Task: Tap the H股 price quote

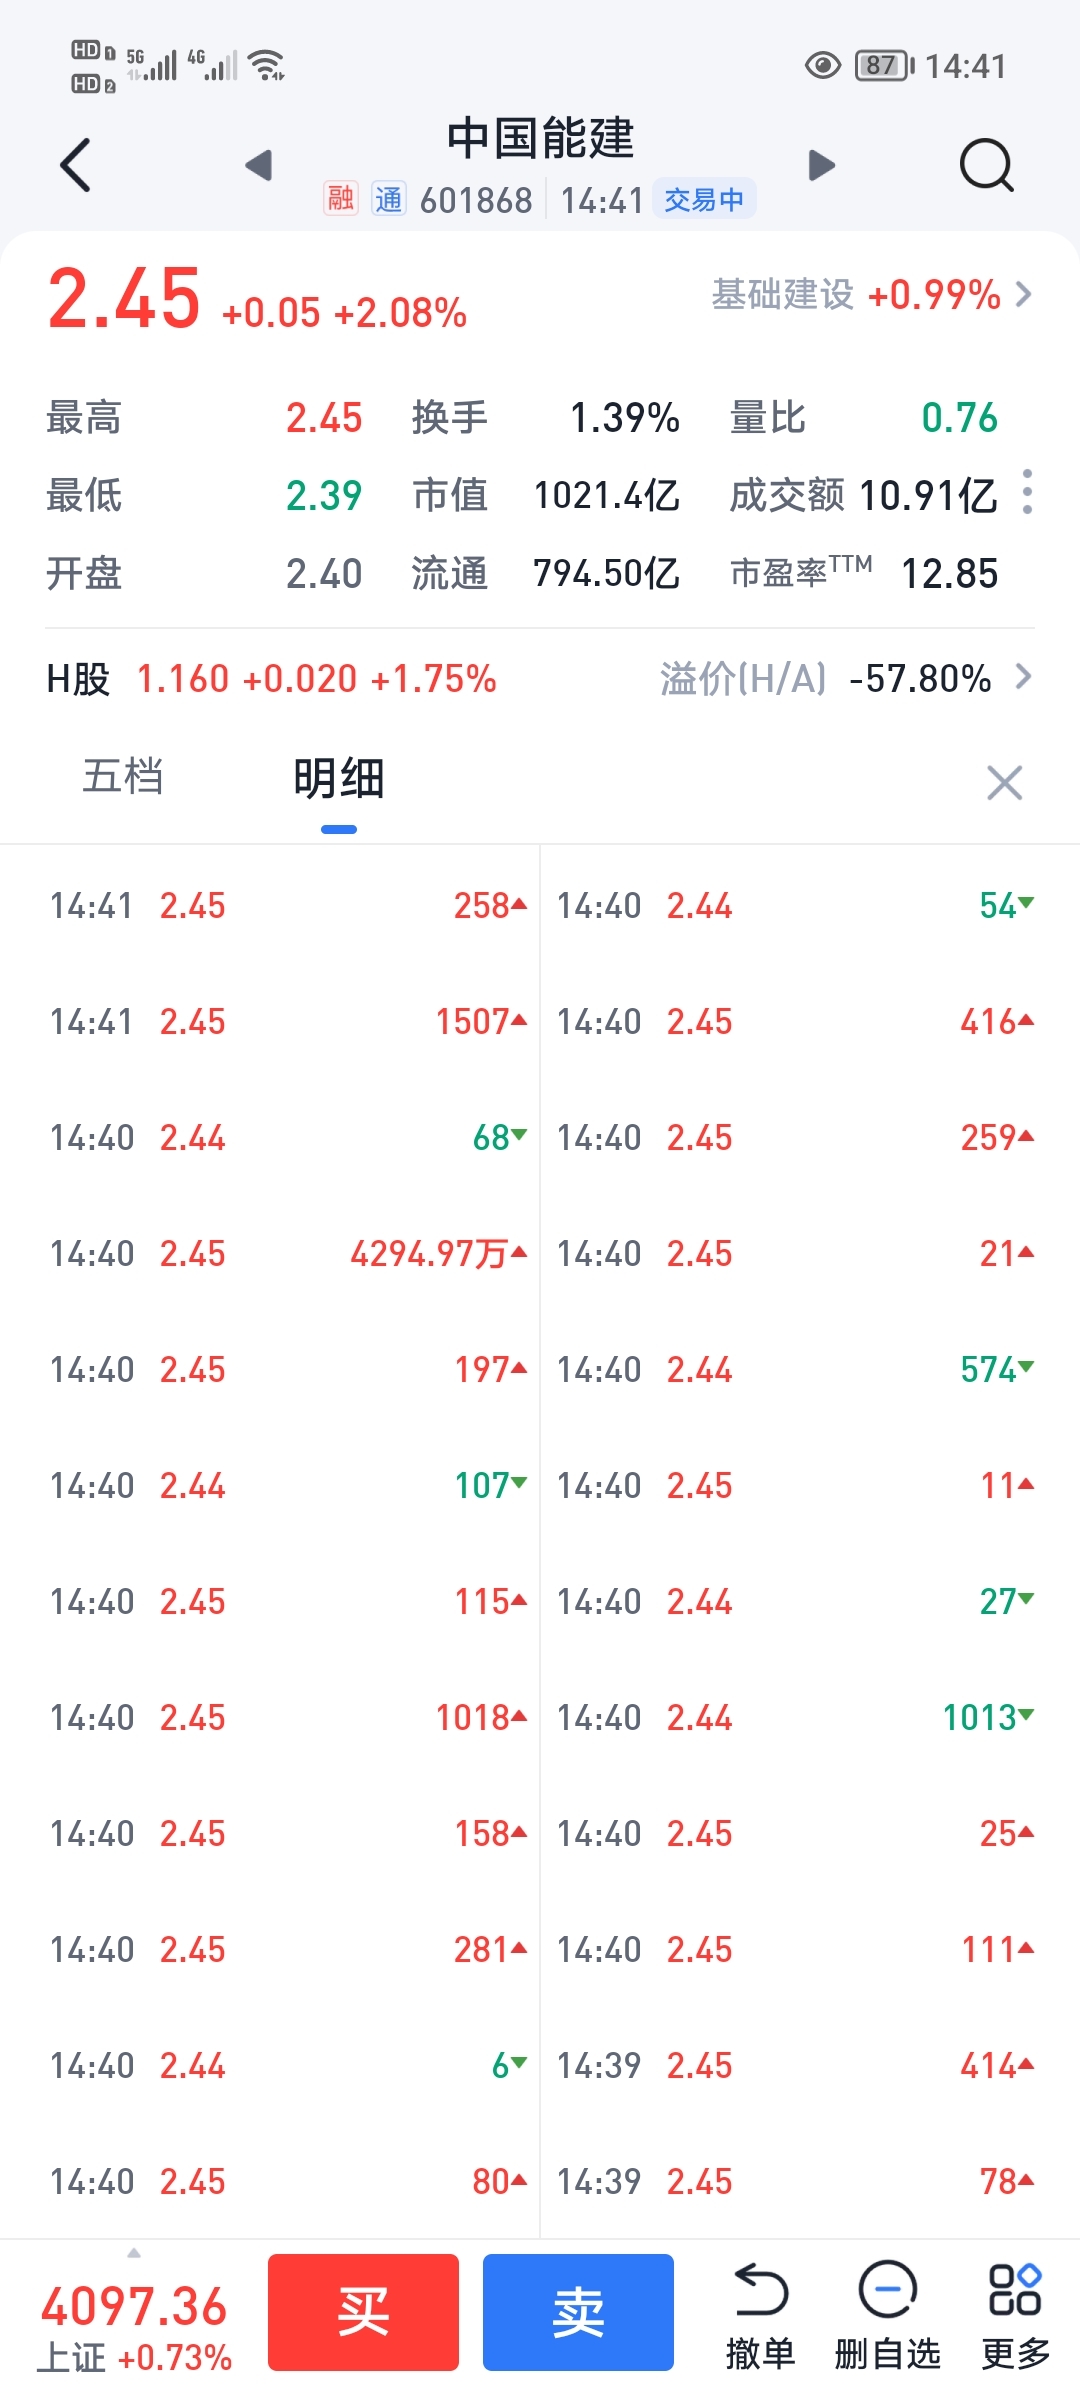Action: pyautogui.click(x=271, y=679)
